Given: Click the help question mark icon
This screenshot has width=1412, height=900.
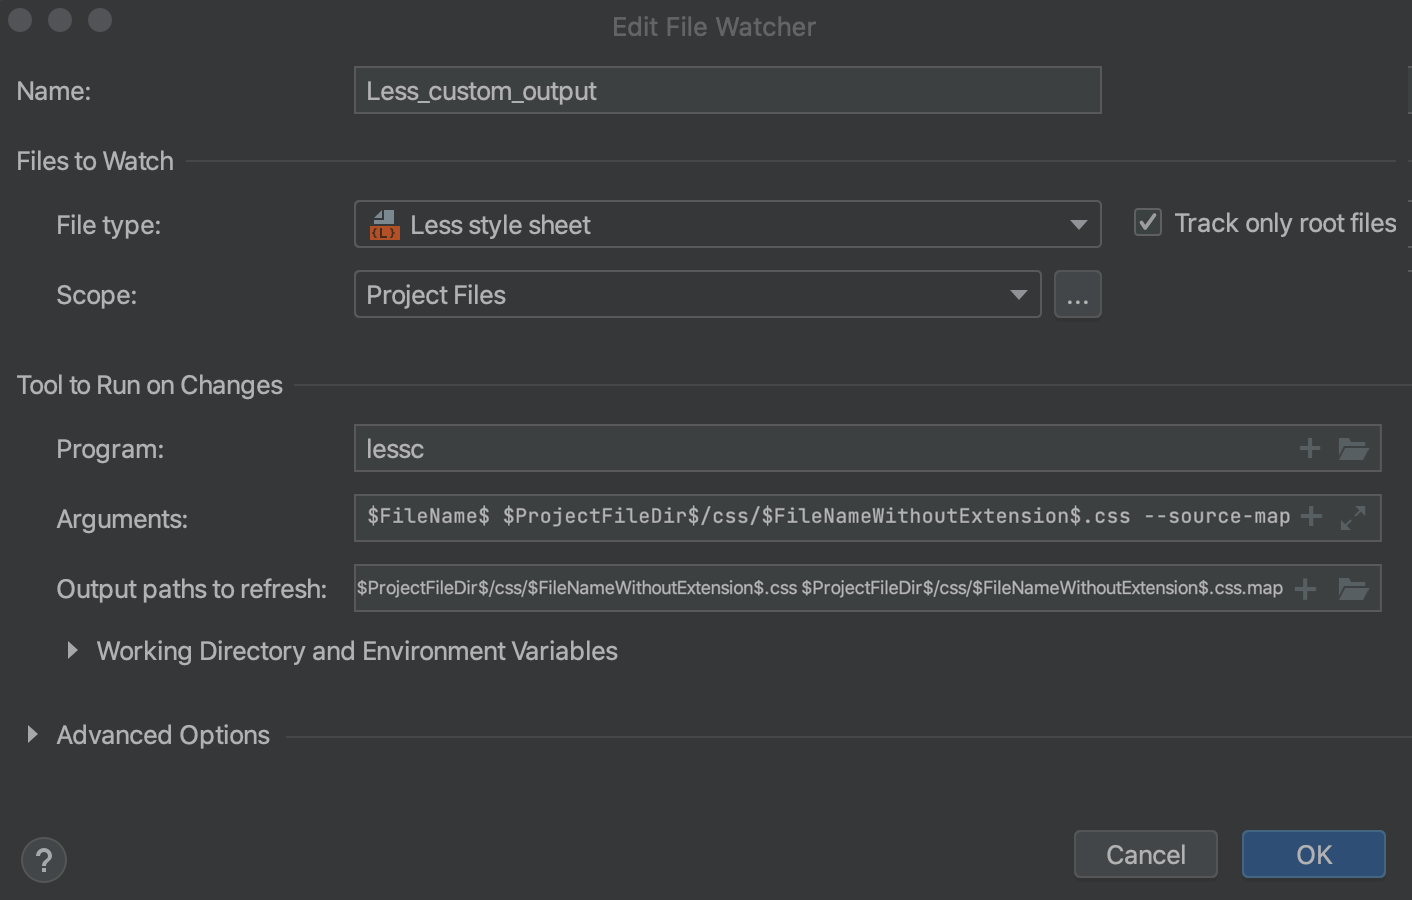Looking at the screenshot, I should pos(44,859).
